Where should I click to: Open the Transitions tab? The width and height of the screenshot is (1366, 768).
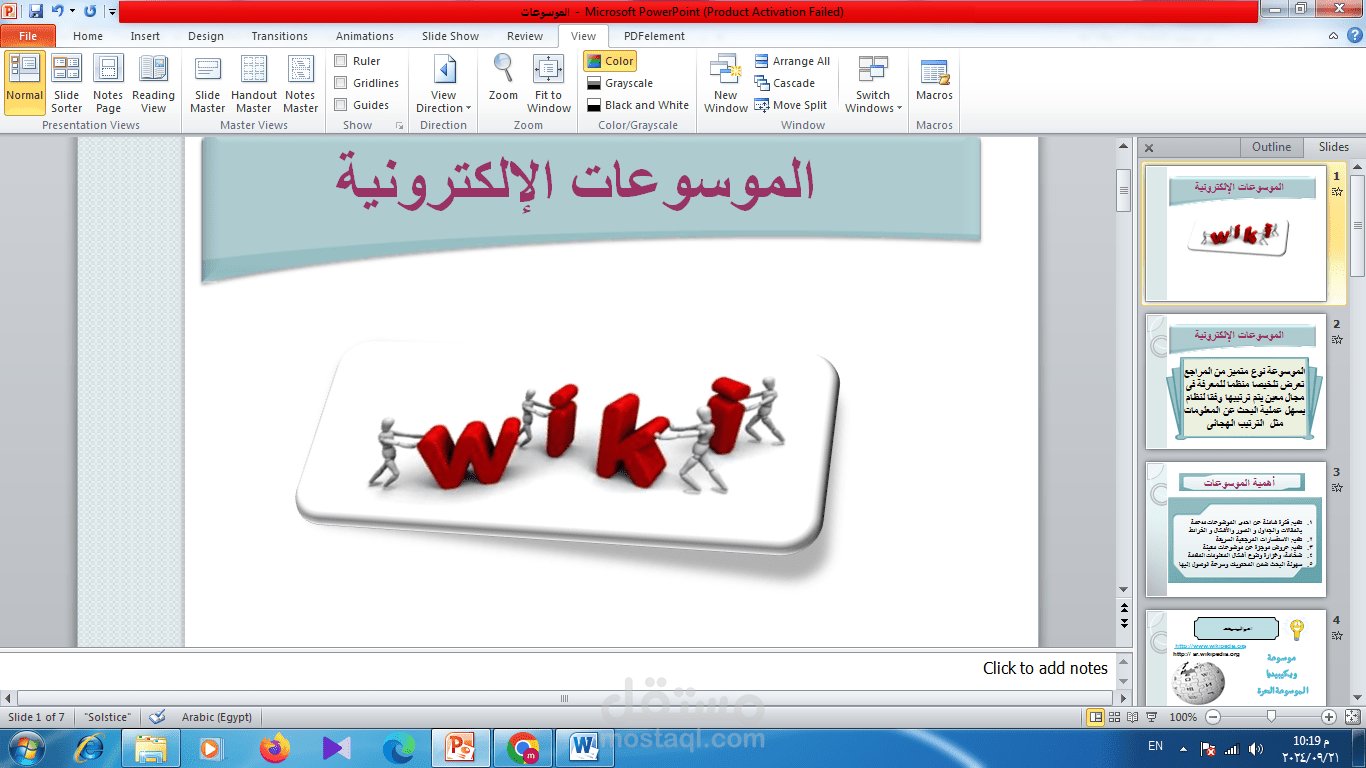(x=280, y=36)
